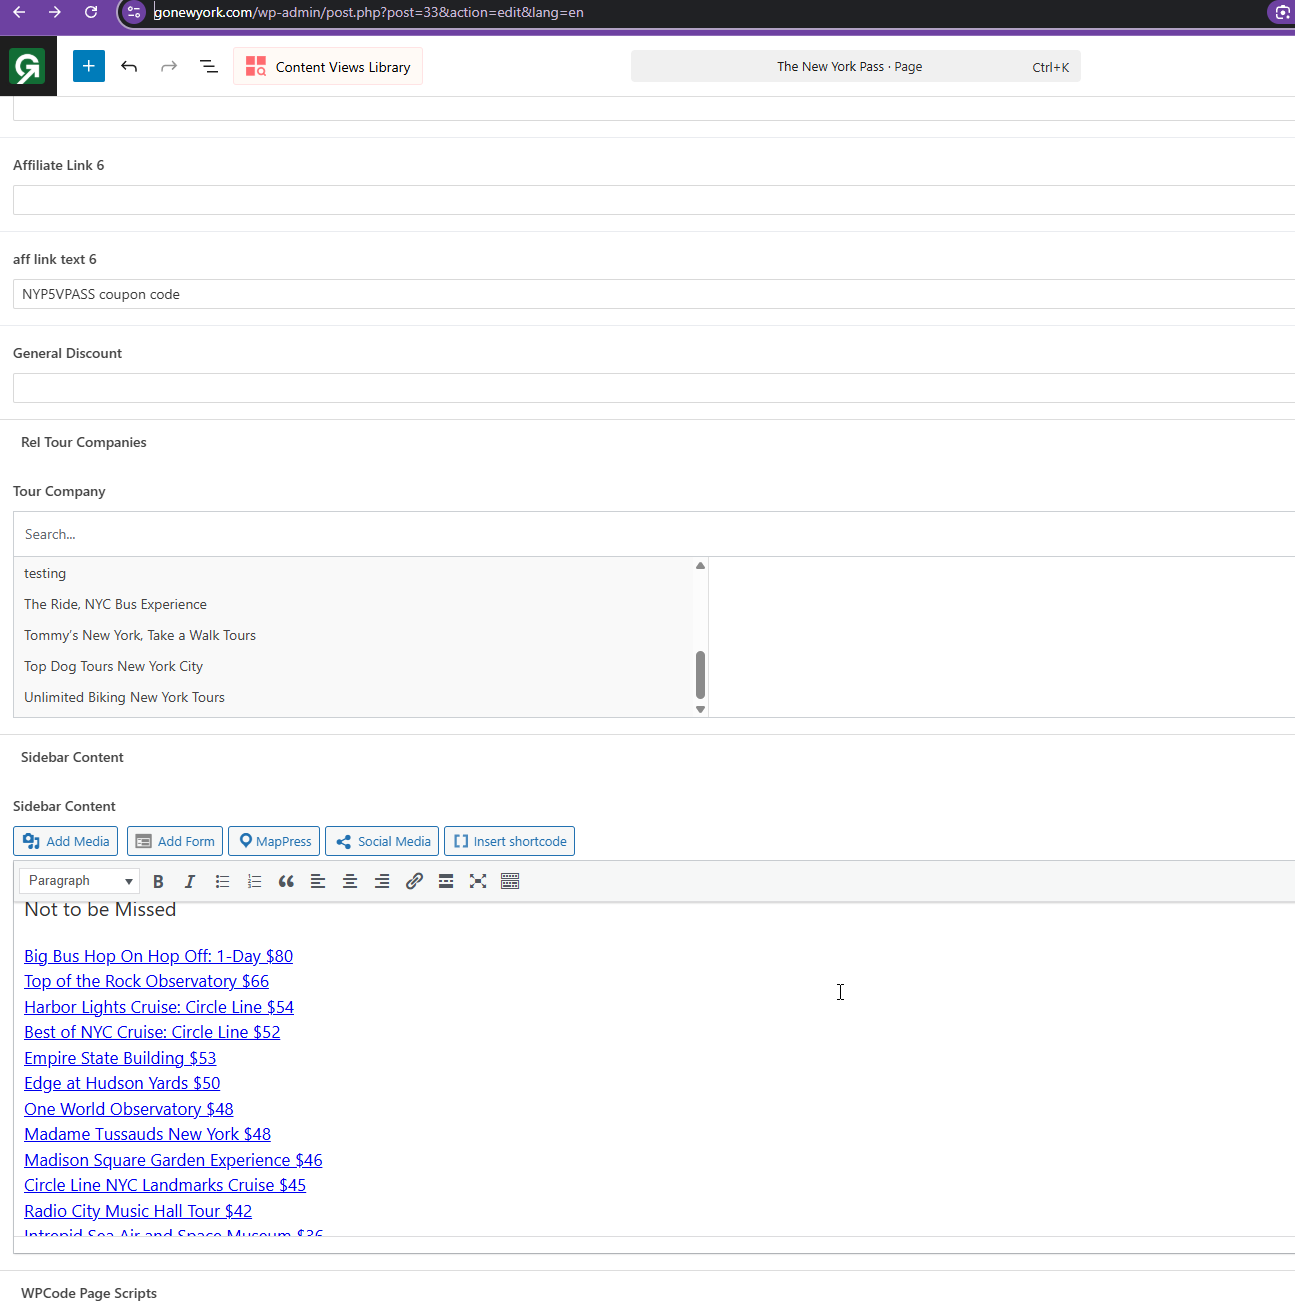The image size is (1295, 1314).
Task: Click the Tour Company search box
Action: click(654, 534)
